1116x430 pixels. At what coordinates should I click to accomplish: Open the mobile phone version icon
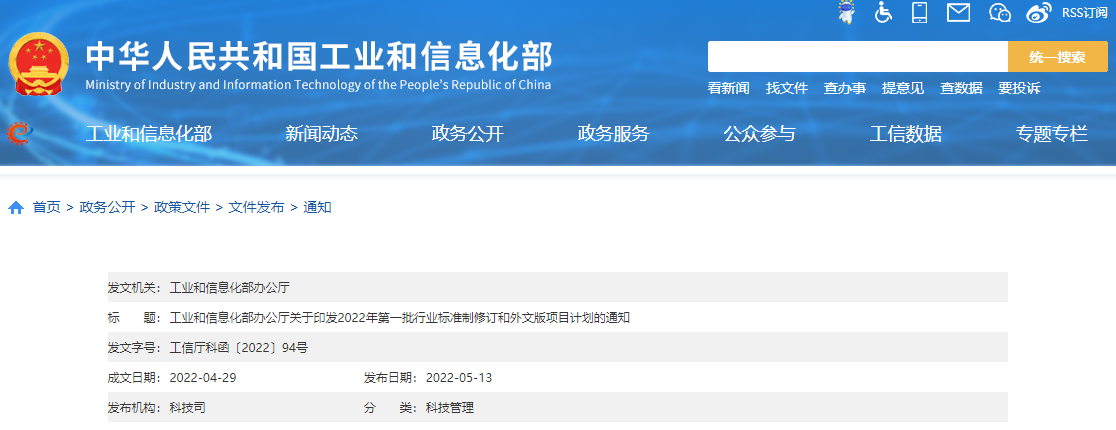[x=920, y=12]
